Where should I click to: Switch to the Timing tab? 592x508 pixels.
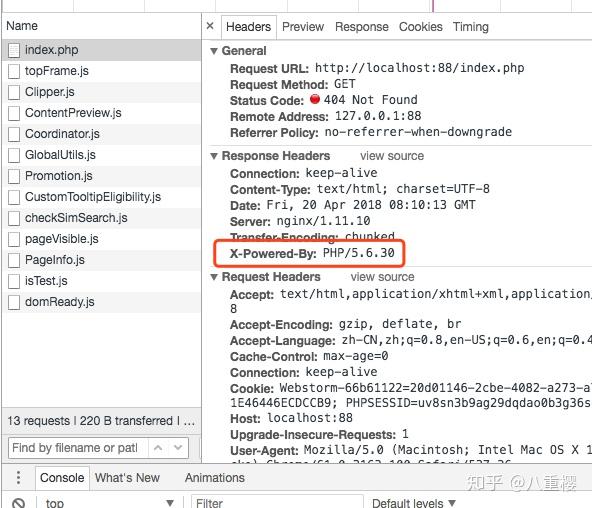coord(470,27)
